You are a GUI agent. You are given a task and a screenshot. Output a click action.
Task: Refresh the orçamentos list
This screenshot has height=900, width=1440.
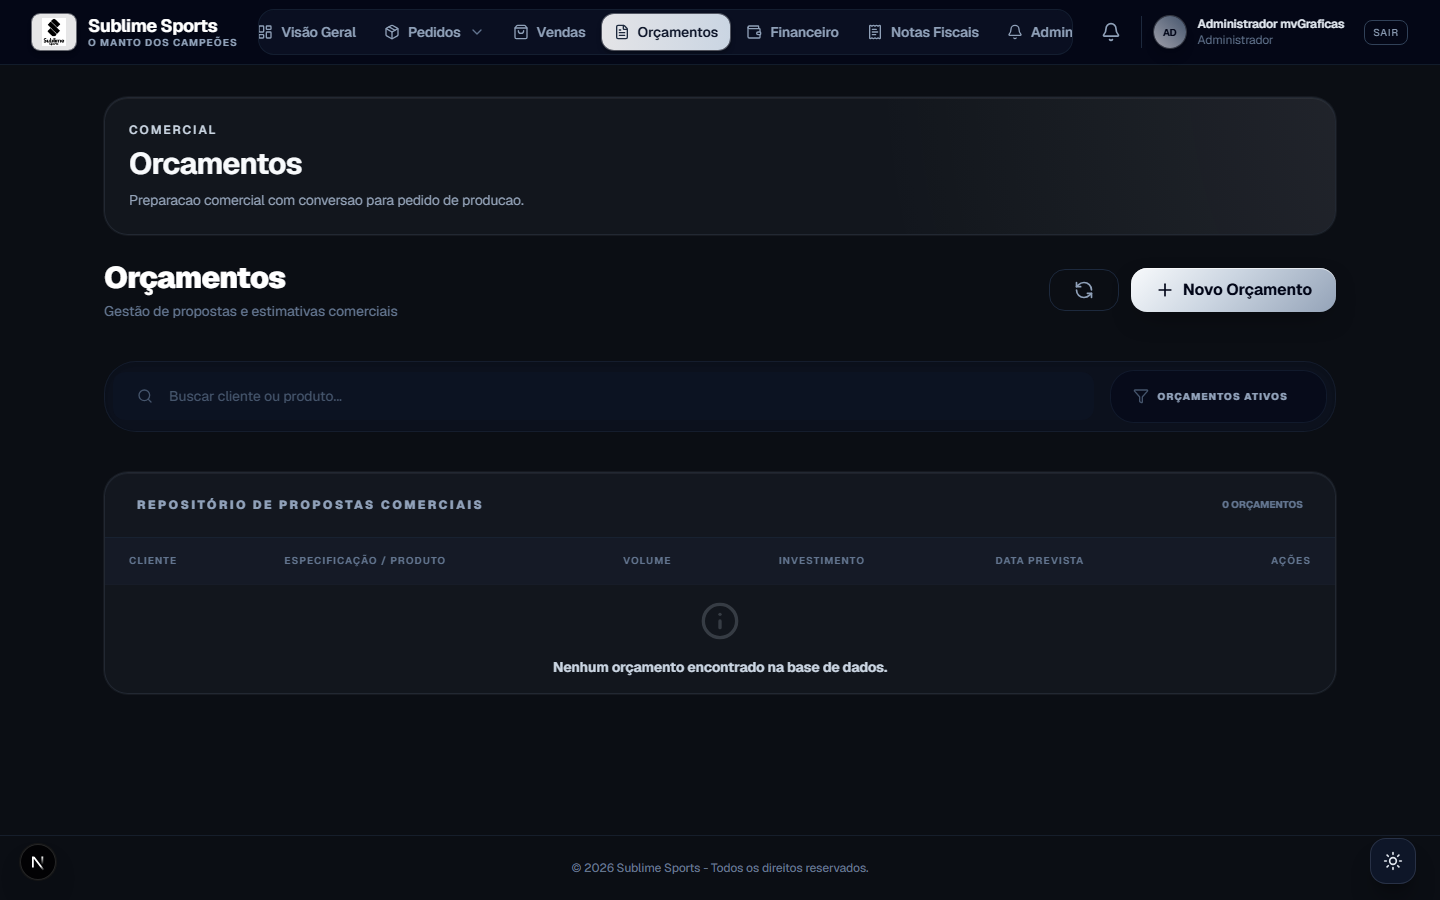(1084, 290)
